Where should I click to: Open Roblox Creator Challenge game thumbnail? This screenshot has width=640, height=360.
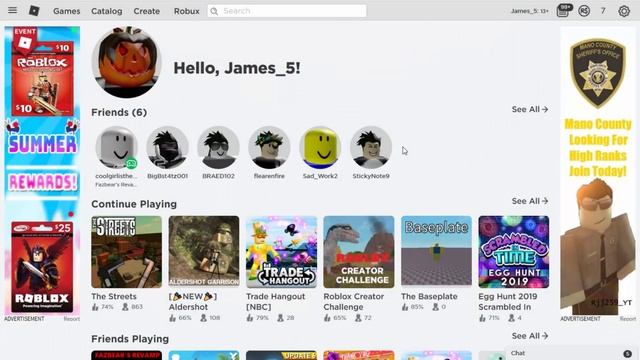(x=359, y=252)
